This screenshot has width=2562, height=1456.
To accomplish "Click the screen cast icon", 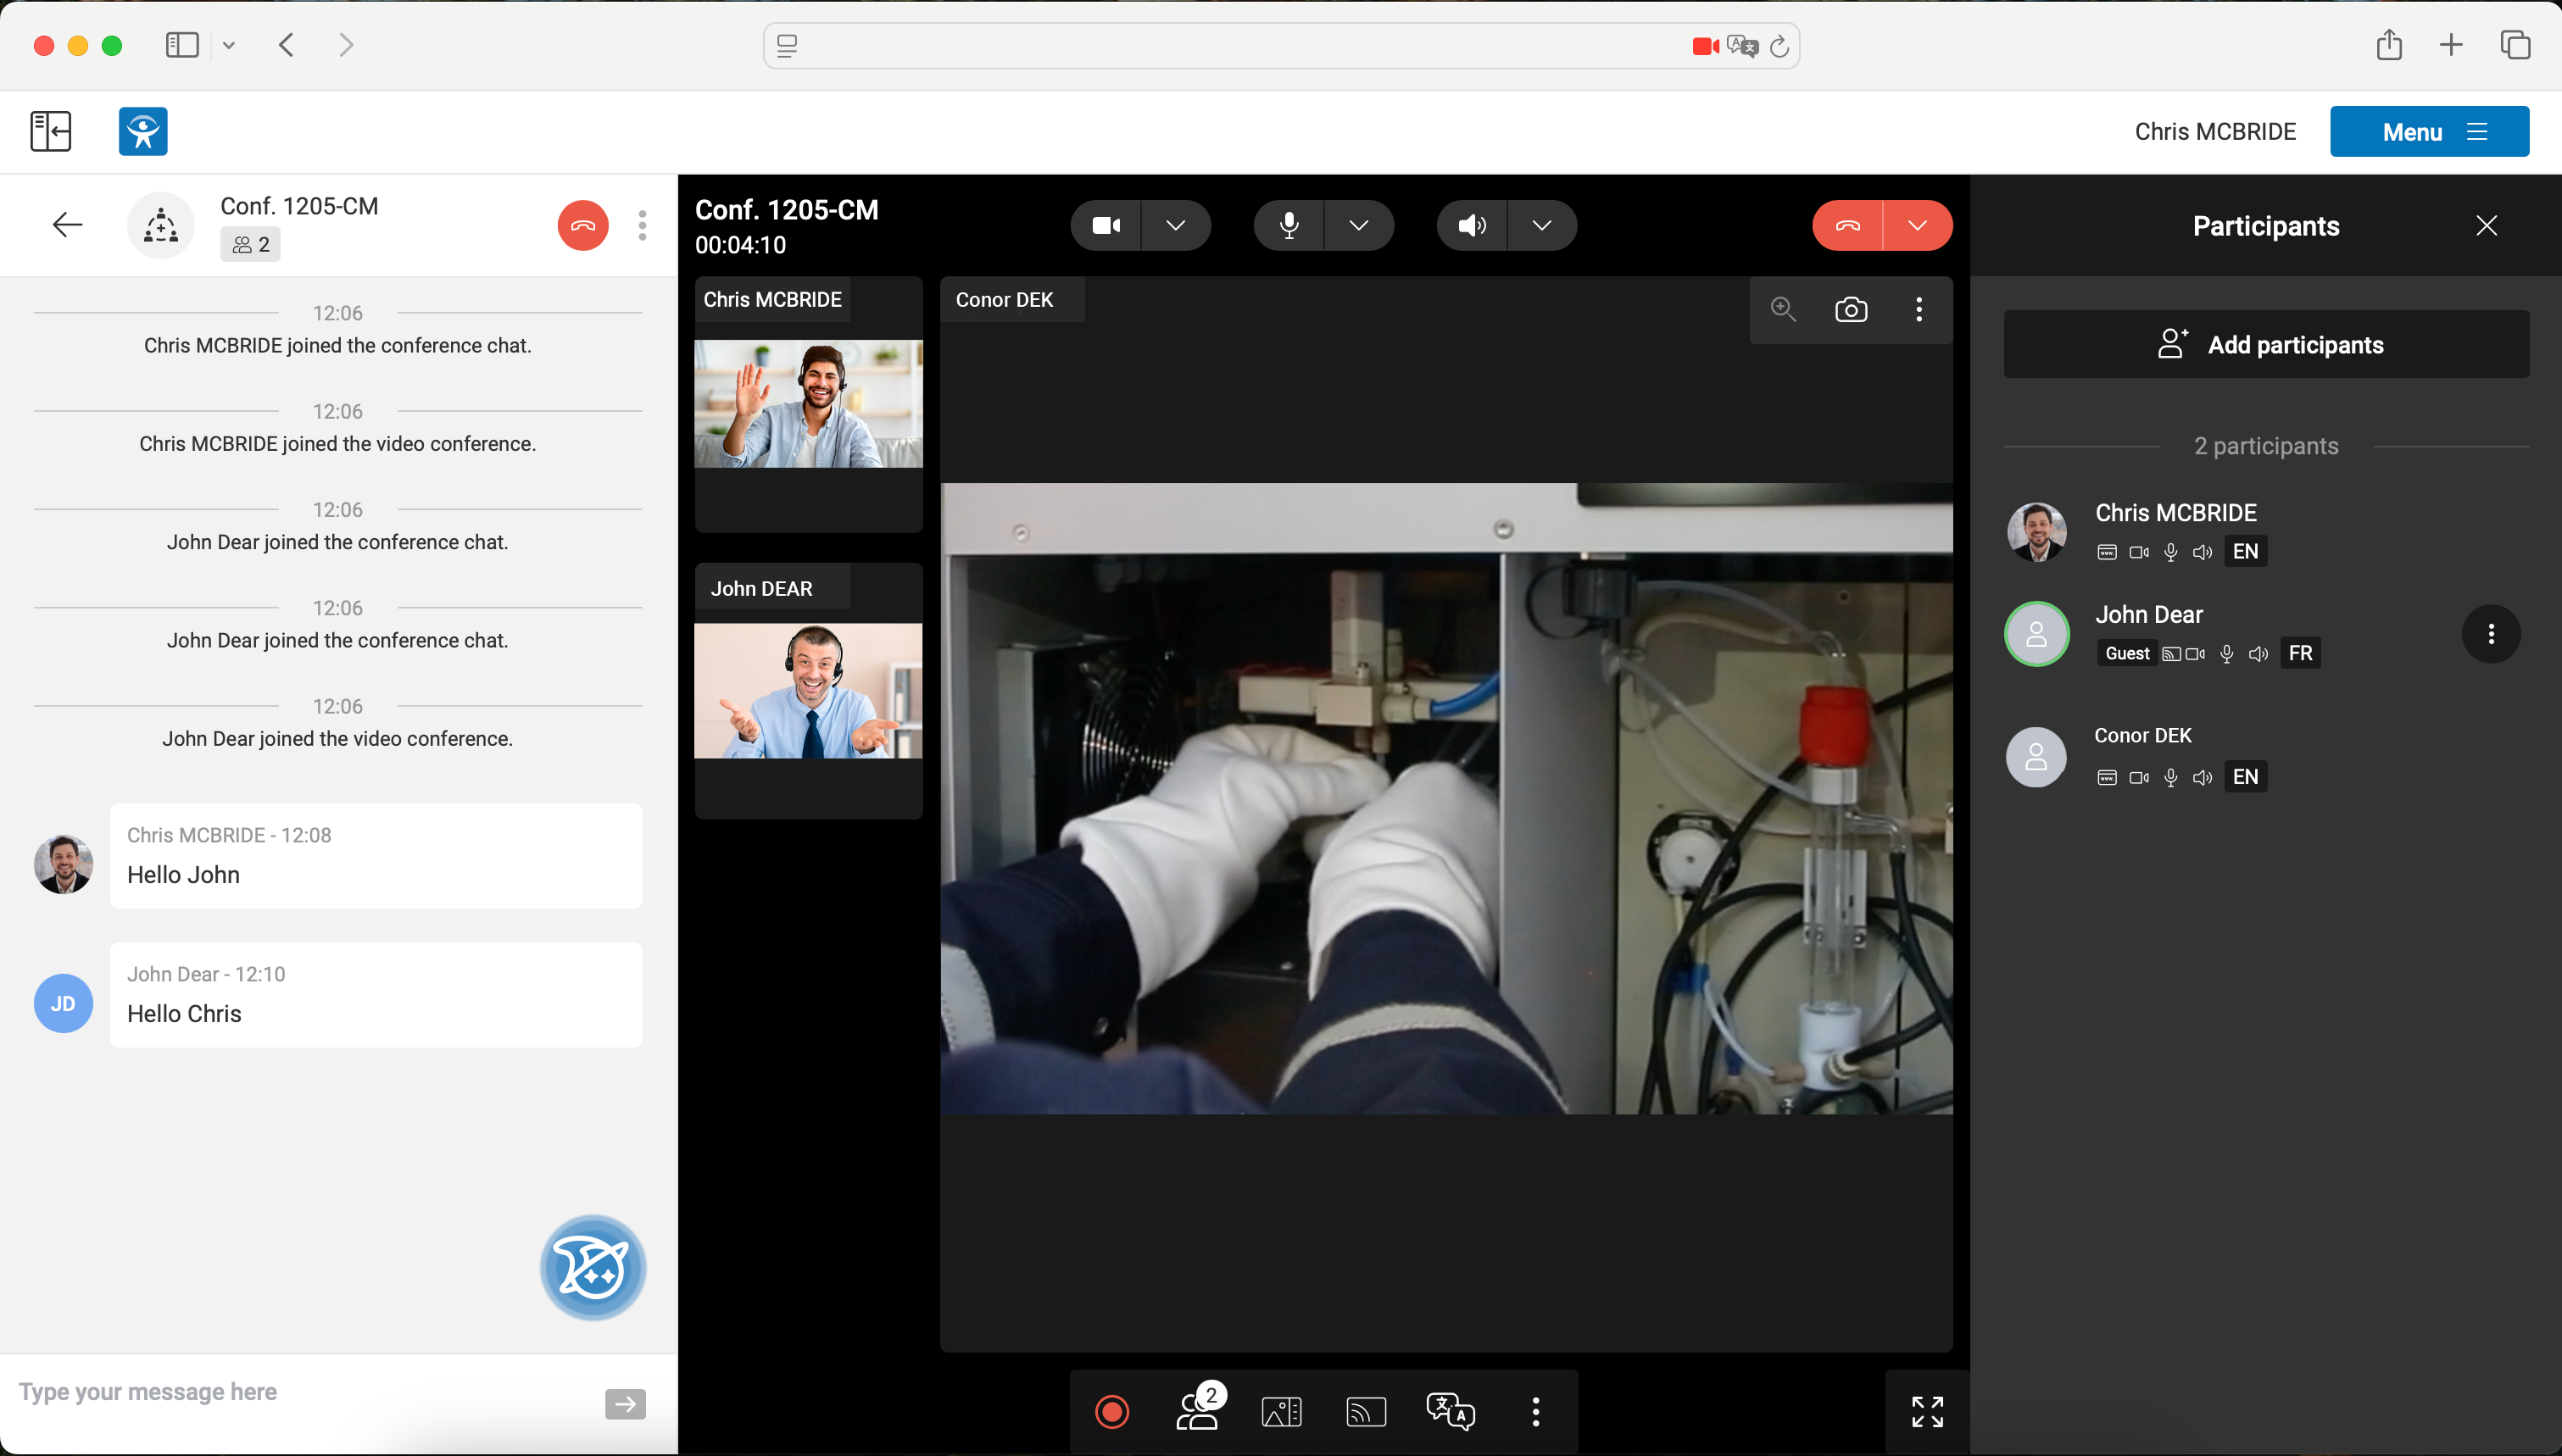I will click(x=1366, y=1411).
